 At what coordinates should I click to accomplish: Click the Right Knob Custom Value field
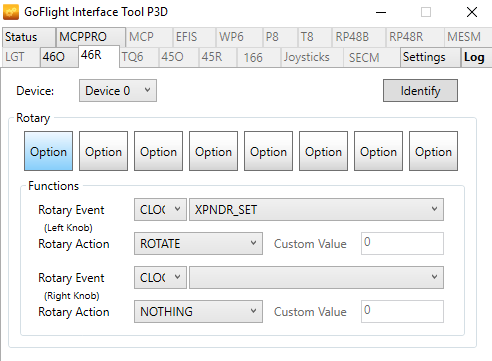pos(402,312)
